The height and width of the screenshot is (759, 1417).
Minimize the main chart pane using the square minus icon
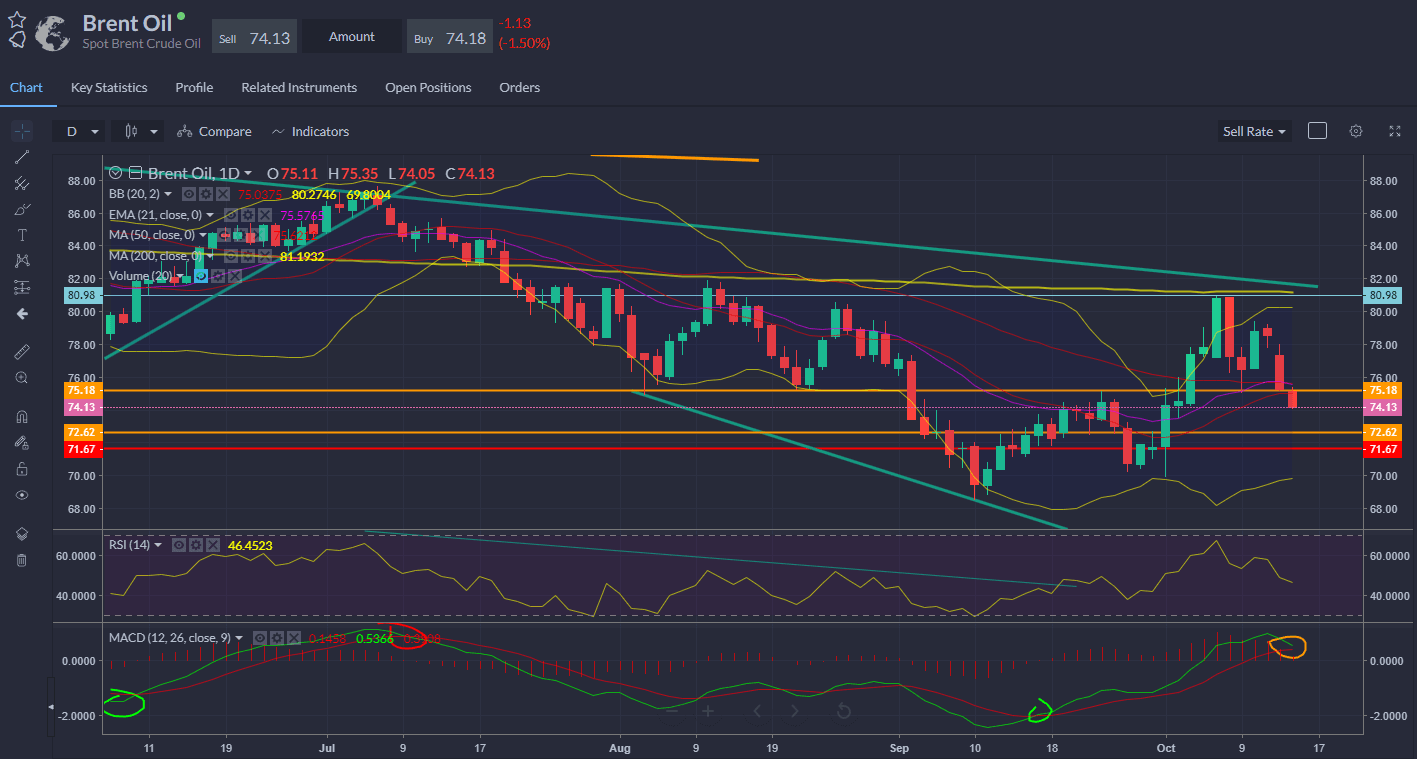point(136,173)
